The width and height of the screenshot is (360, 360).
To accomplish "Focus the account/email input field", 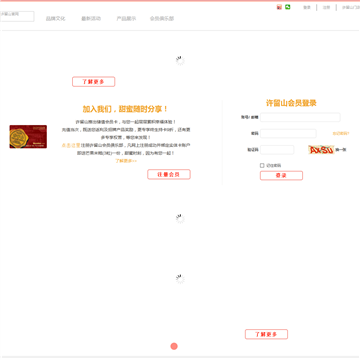I will point(300,117).
